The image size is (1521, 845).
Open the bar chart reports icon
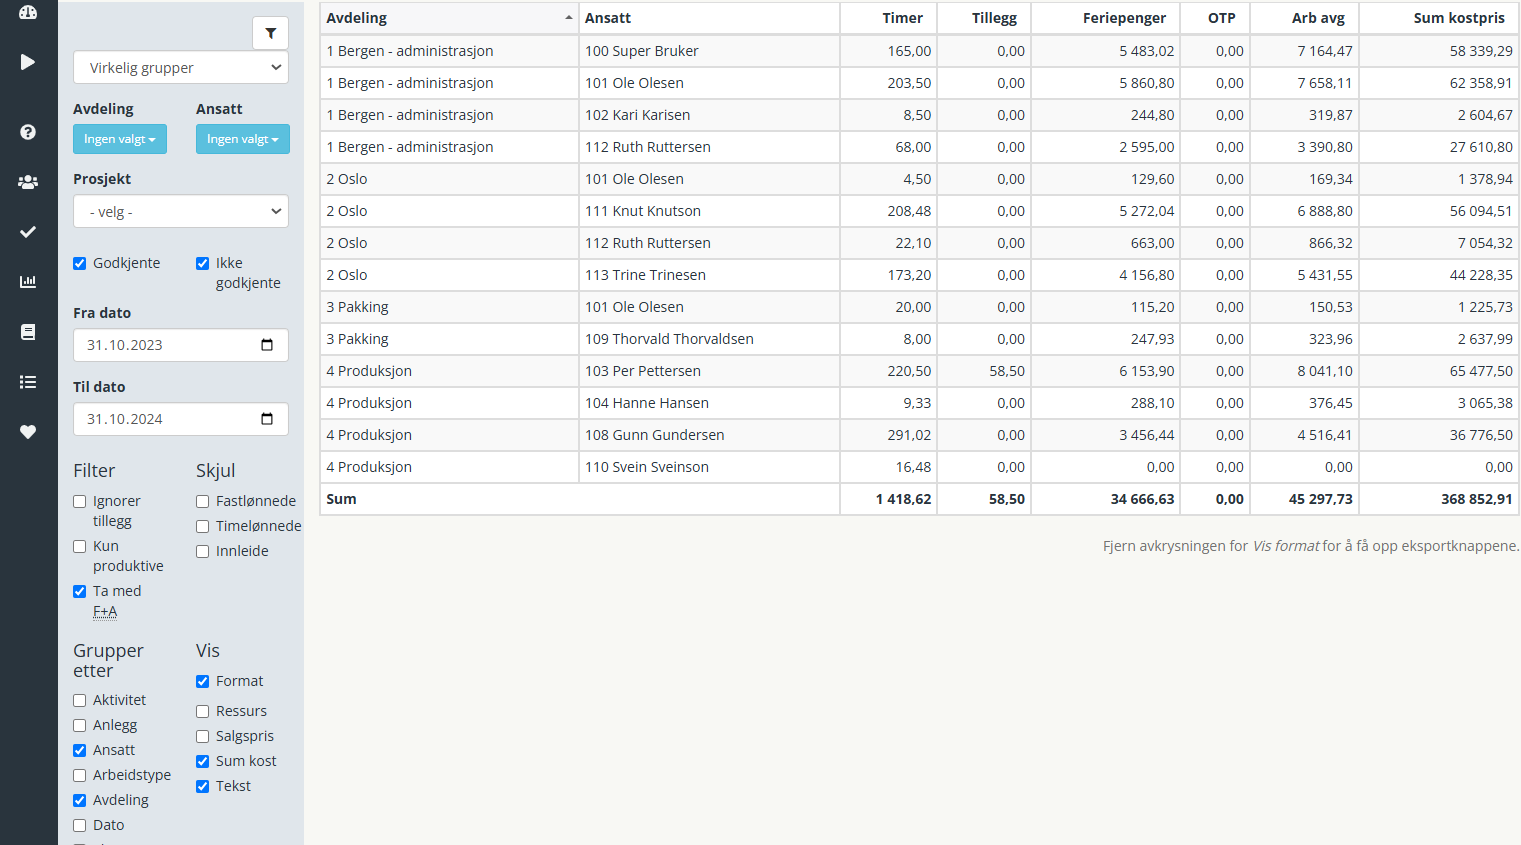click(28, 282)
